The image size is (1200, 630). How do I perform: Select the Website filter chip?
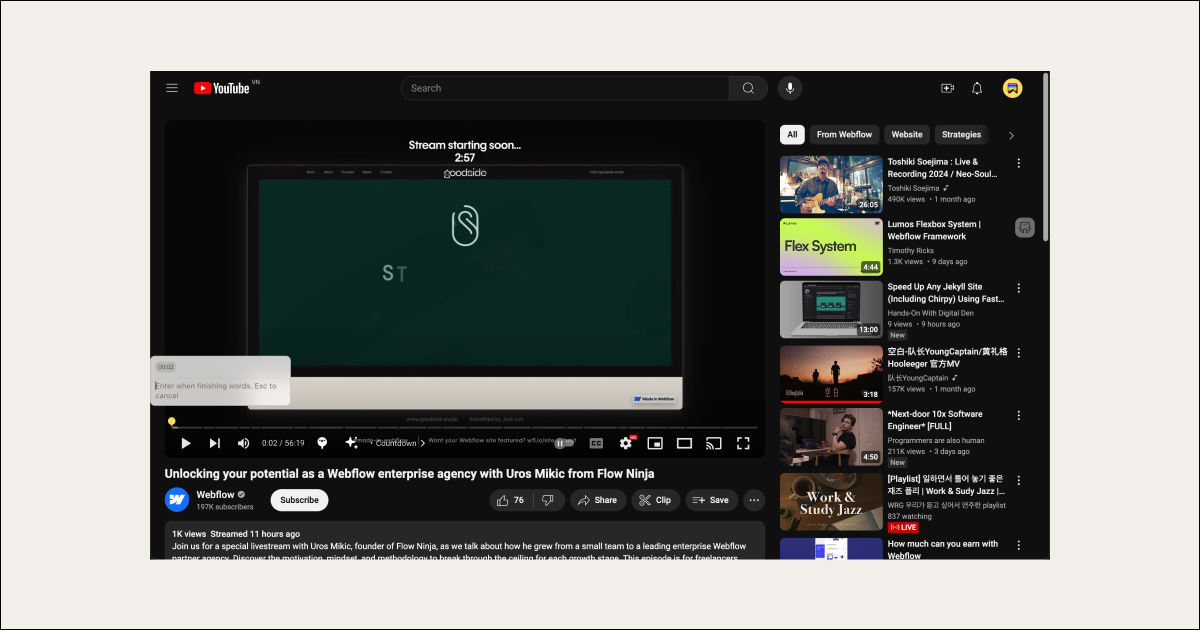tap(907, 135)
